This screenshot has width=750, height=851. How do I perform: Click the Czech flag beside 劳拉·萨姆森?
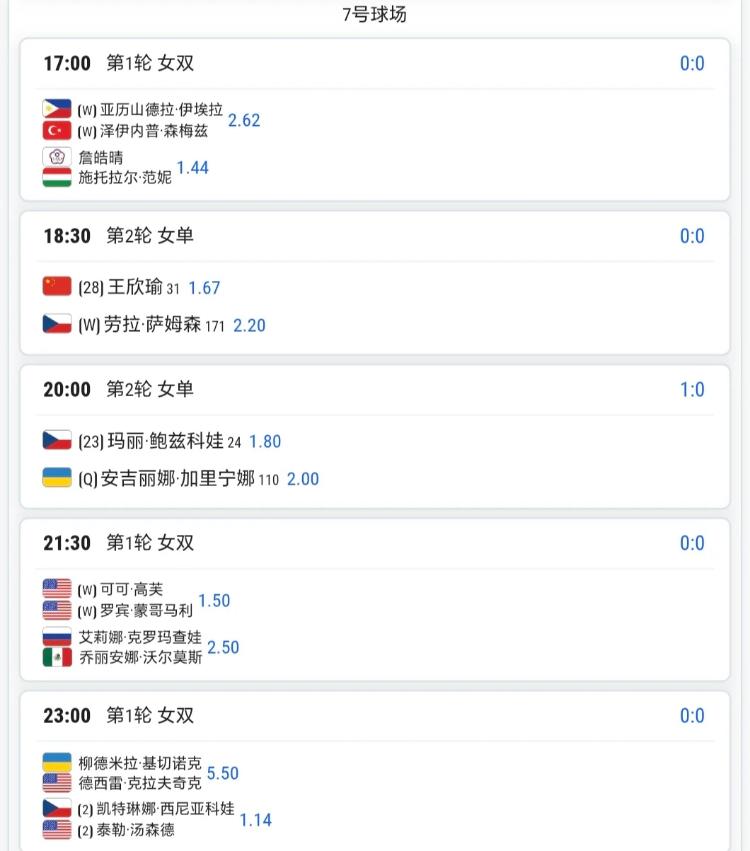click(x=57, y=323)
